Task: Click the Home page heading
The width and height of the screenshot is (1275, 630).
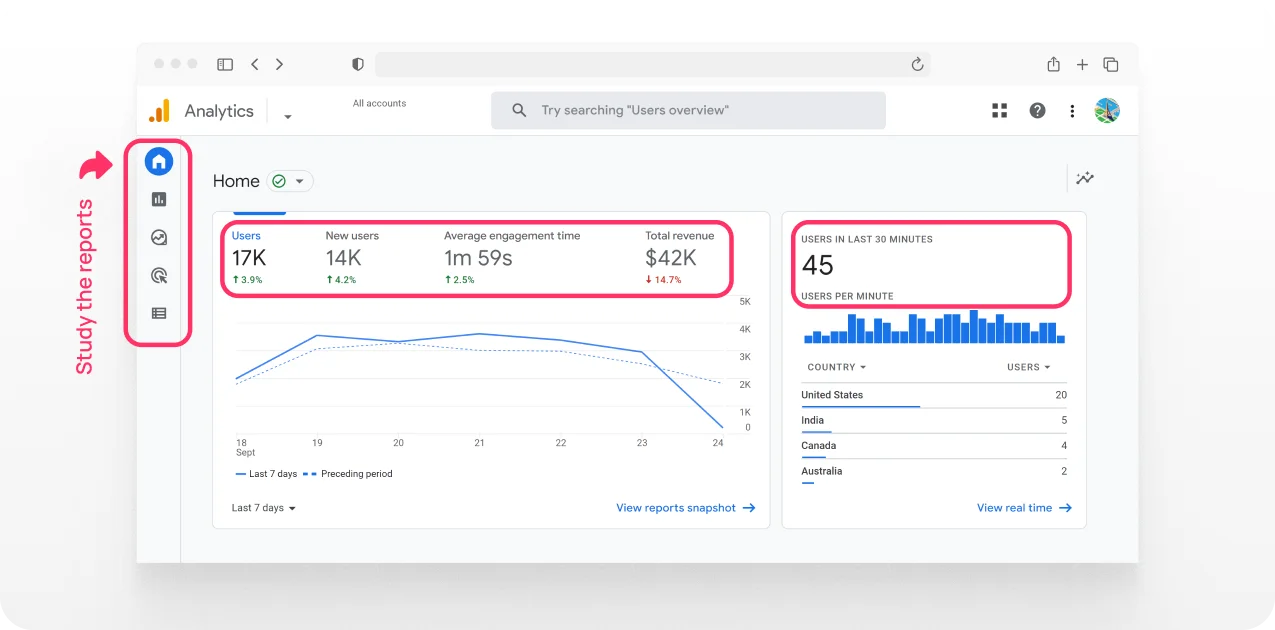Action: (x=236, y=181)
